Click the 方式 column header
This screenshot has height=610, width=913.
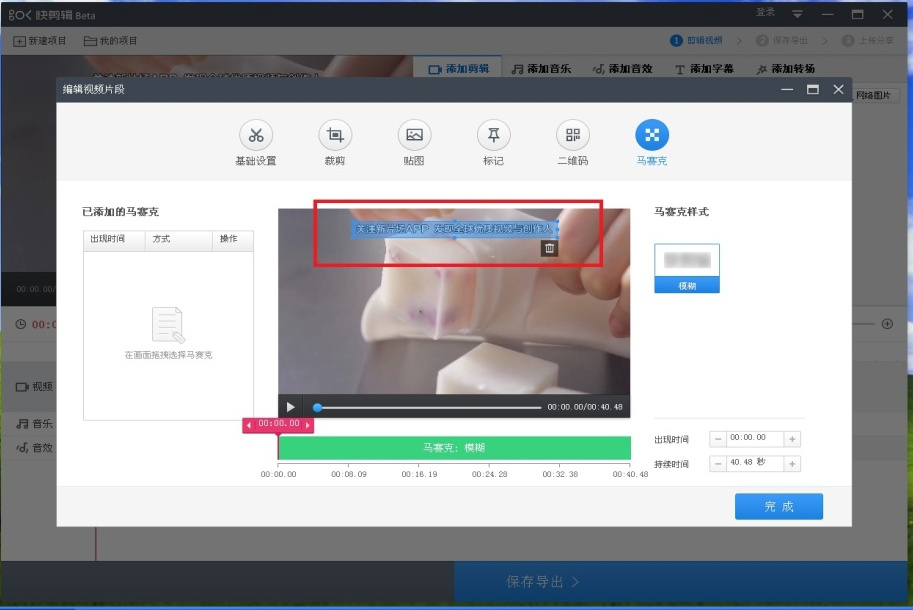pyautogui.click(x=178, y=239)
